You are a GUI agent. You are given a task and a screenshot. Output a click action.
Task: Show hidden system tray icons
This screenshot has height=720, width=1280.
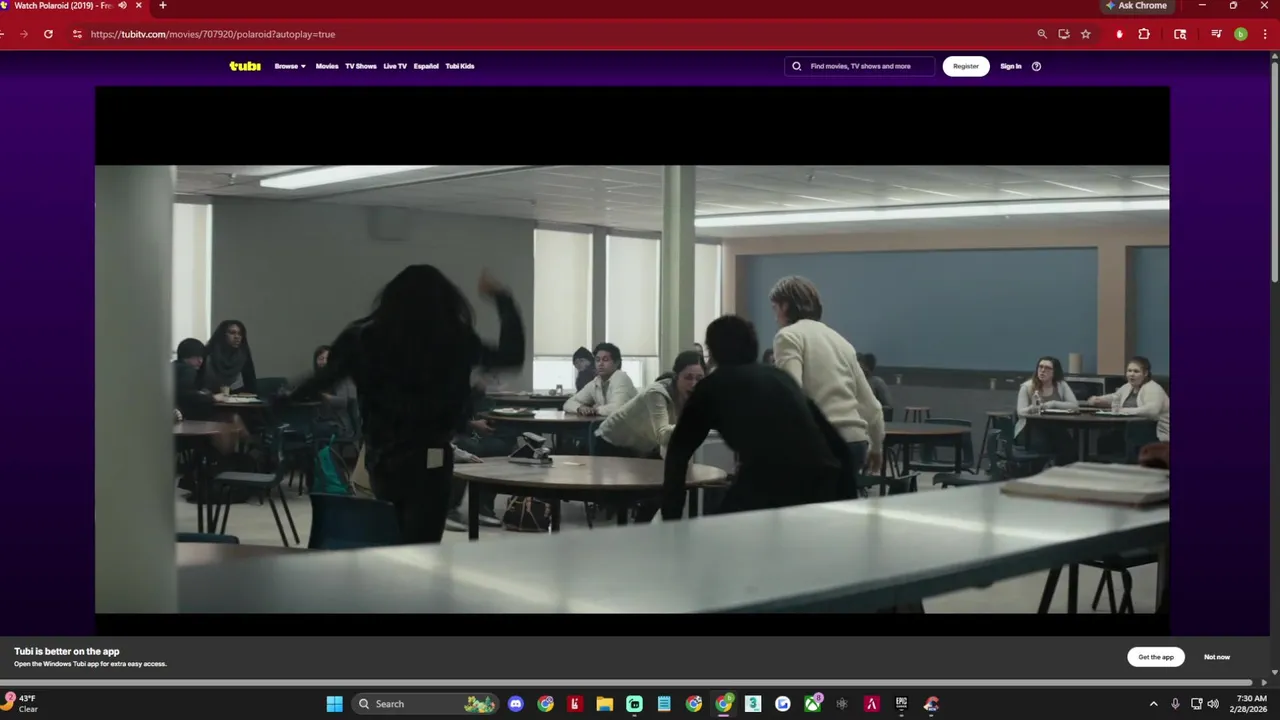click(1153, 704)
